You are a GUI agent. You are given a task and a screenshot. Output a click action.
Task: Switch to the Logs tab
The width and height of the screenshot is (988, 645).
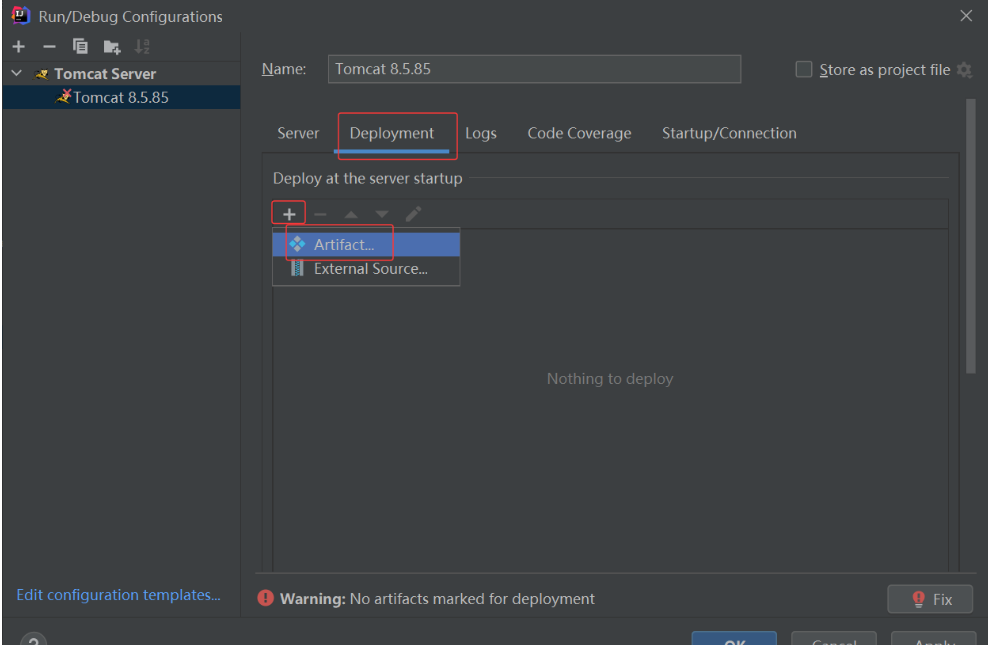click(x=481, y=133)
